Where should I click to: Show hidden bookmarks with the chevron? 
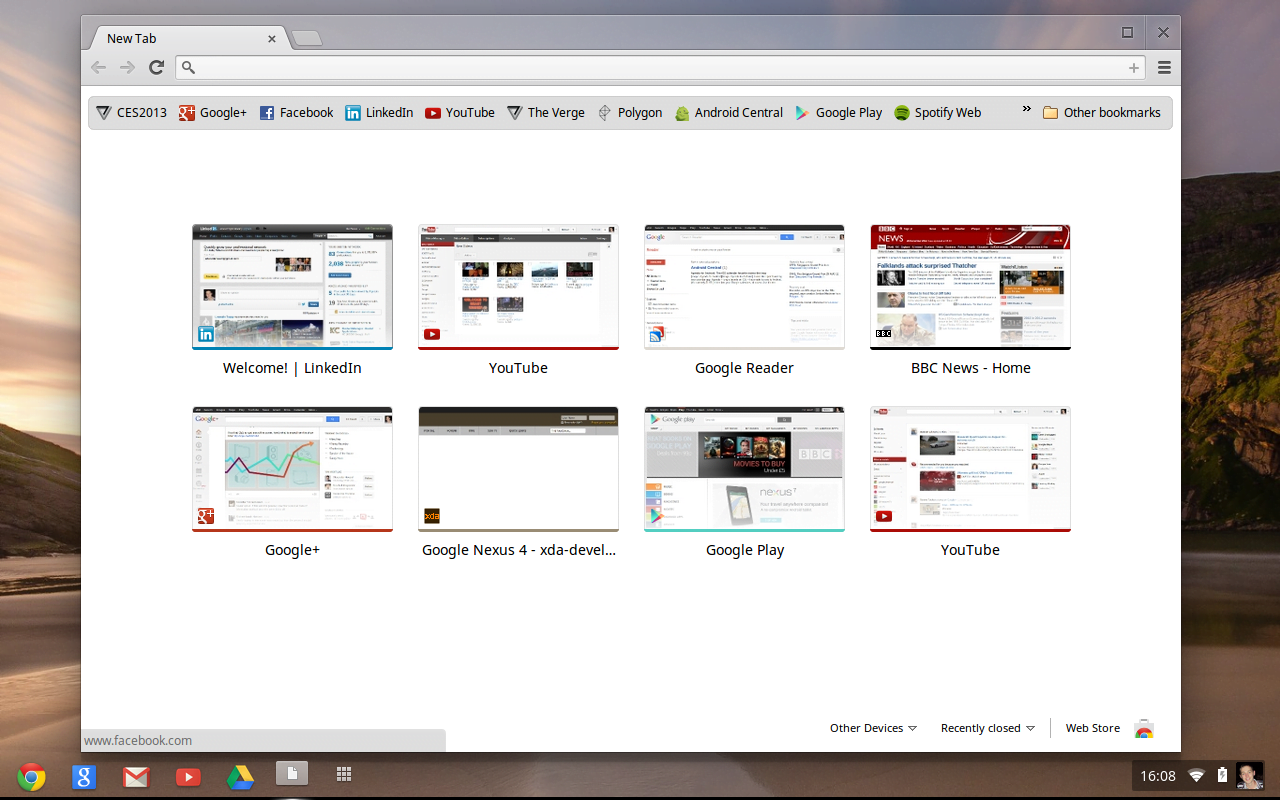tap(1026, 110)
